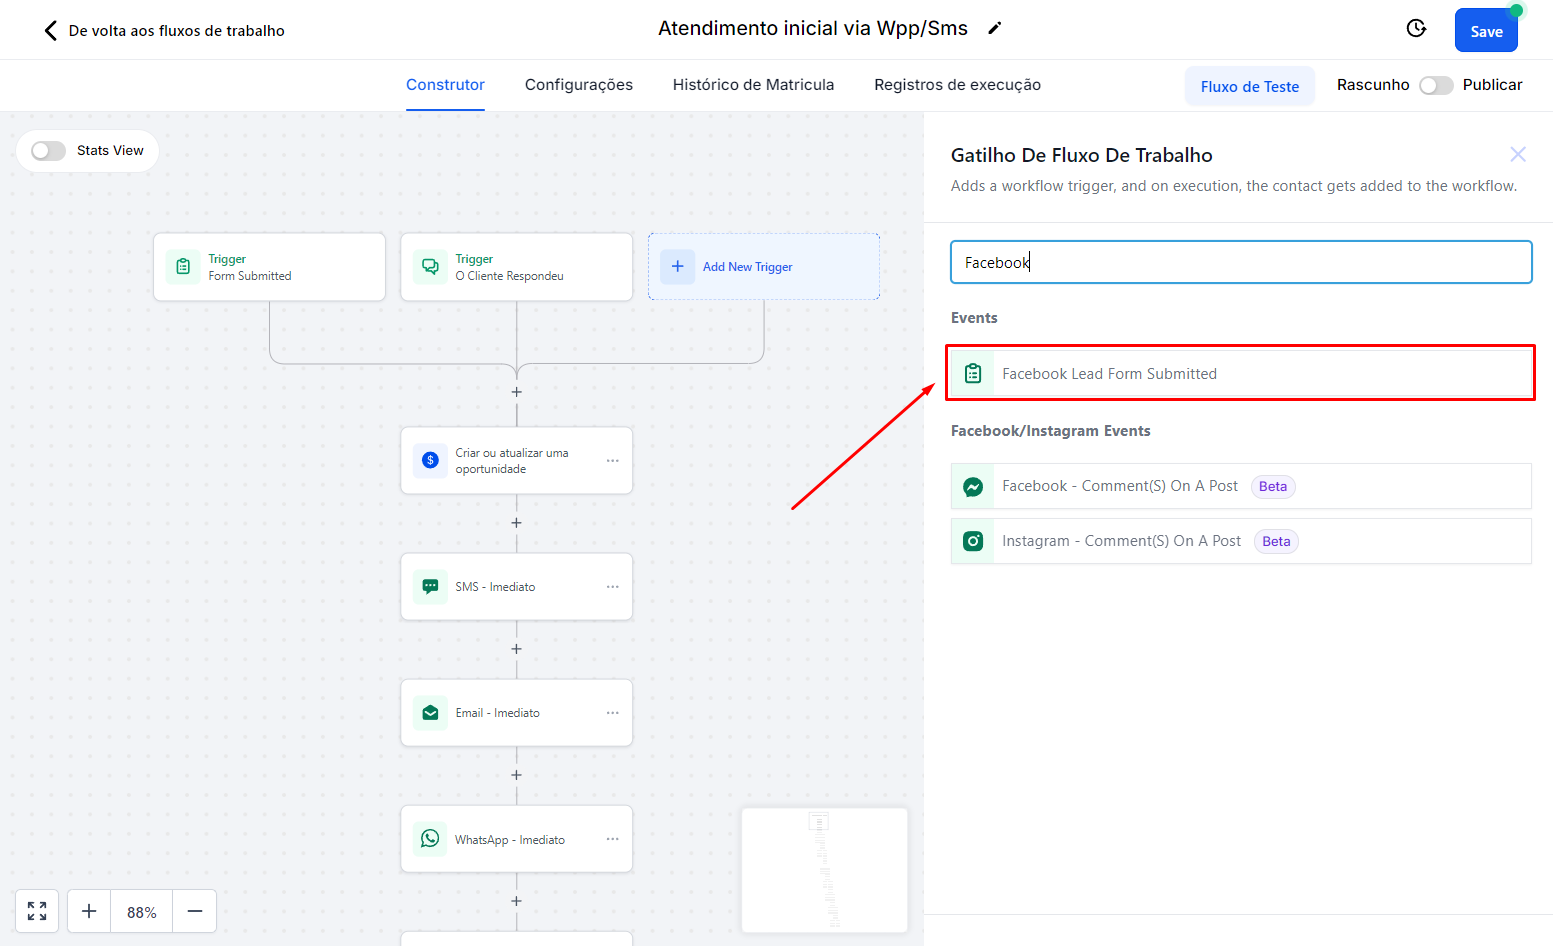This screenshot has width=1553, height=946.
Task: Zoom out with the minus icon
Action: click(x=195, y=911)
